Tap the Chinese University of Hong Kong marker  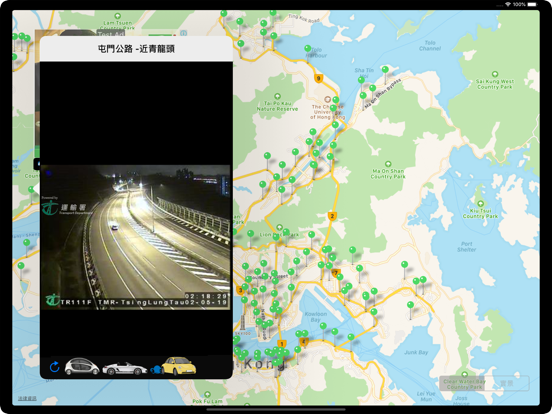point(327,99)
